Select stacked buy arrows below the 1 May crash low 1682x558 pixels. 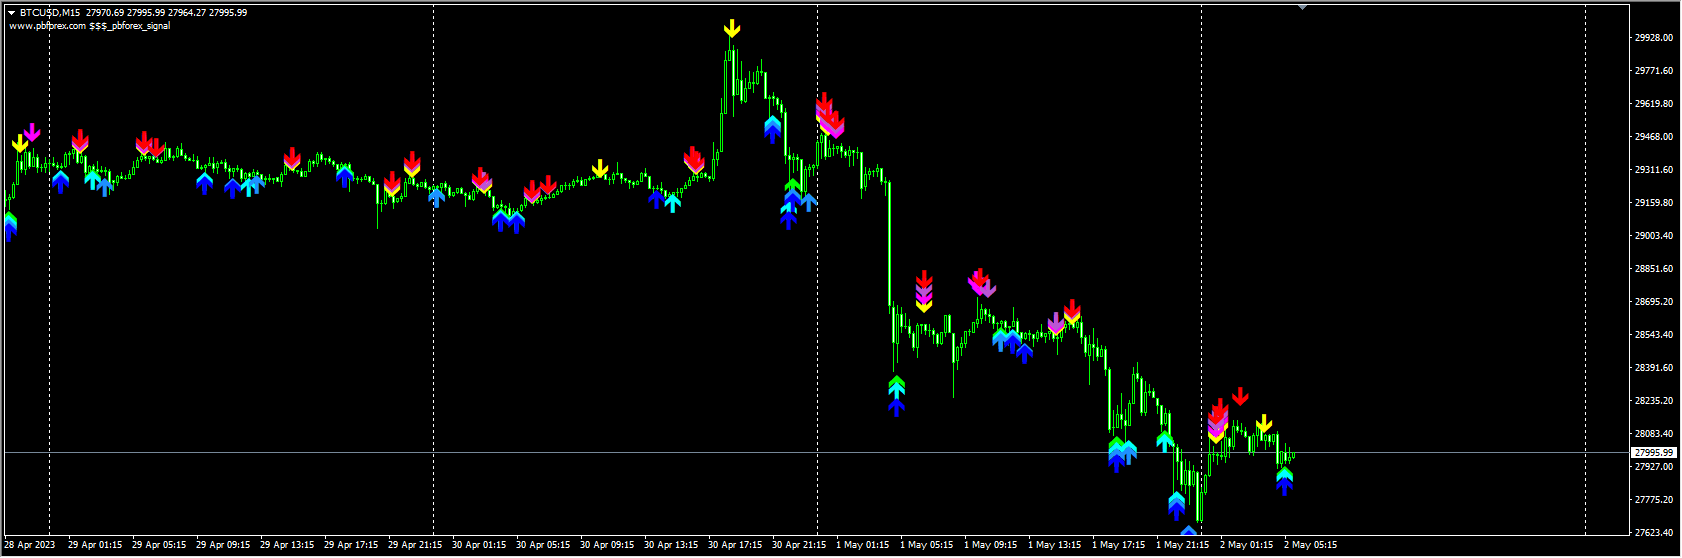click(896, 396)
